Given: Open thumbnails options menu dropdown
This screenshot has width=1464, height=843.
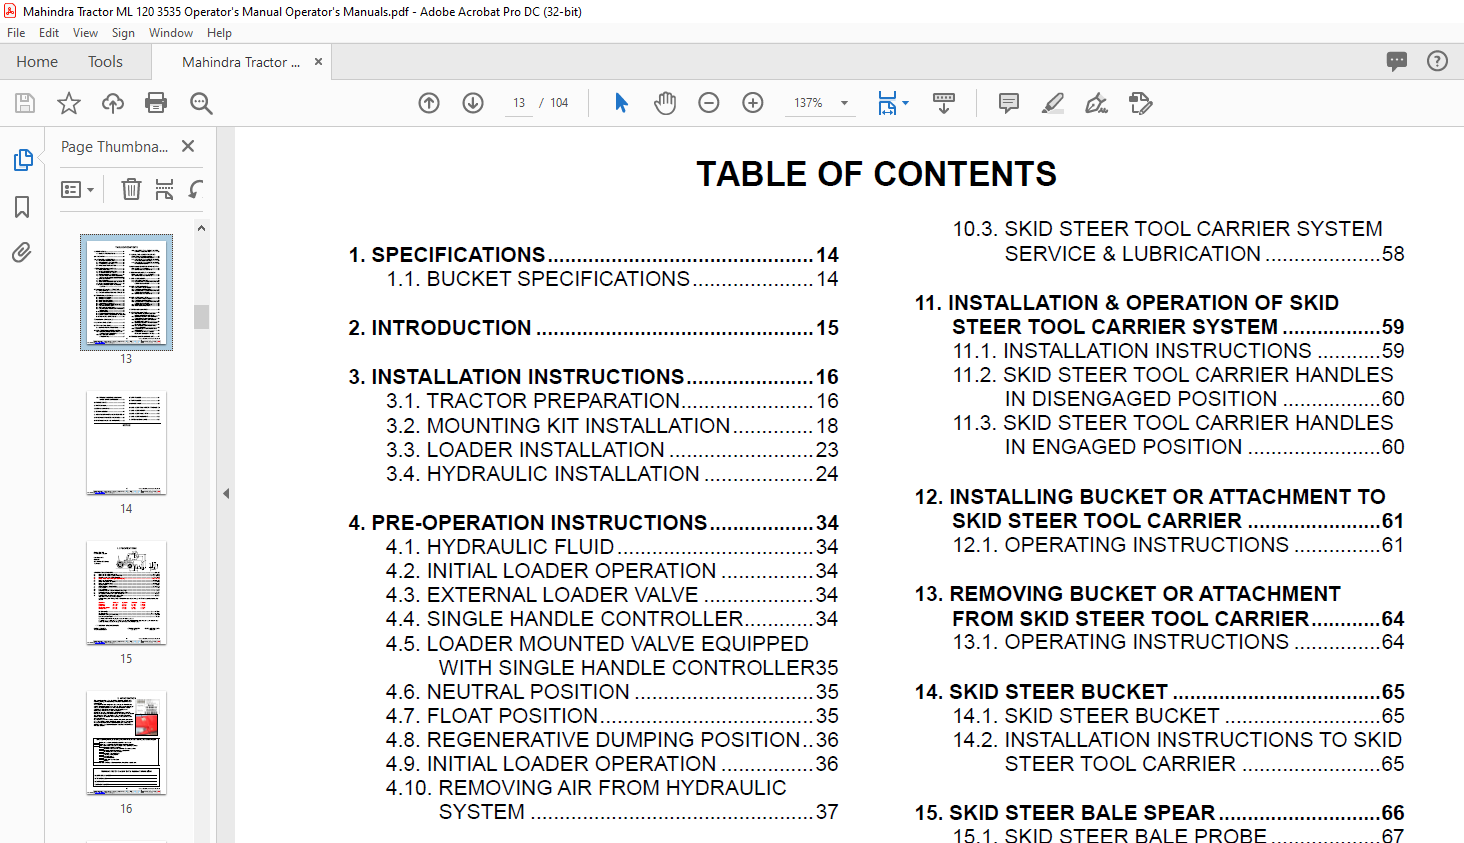Looking at the screenshot, I should [x=77, y=189].
